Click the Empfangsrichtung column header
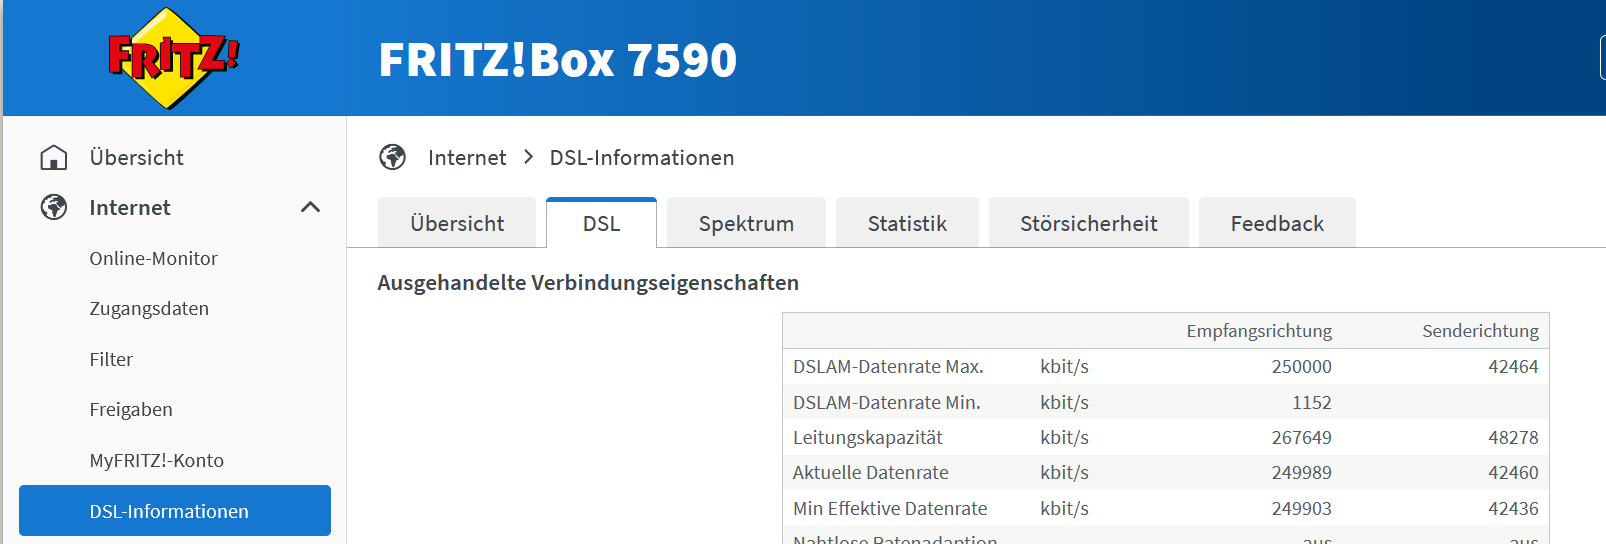The image size is (1606, 544). [1259, 331]
